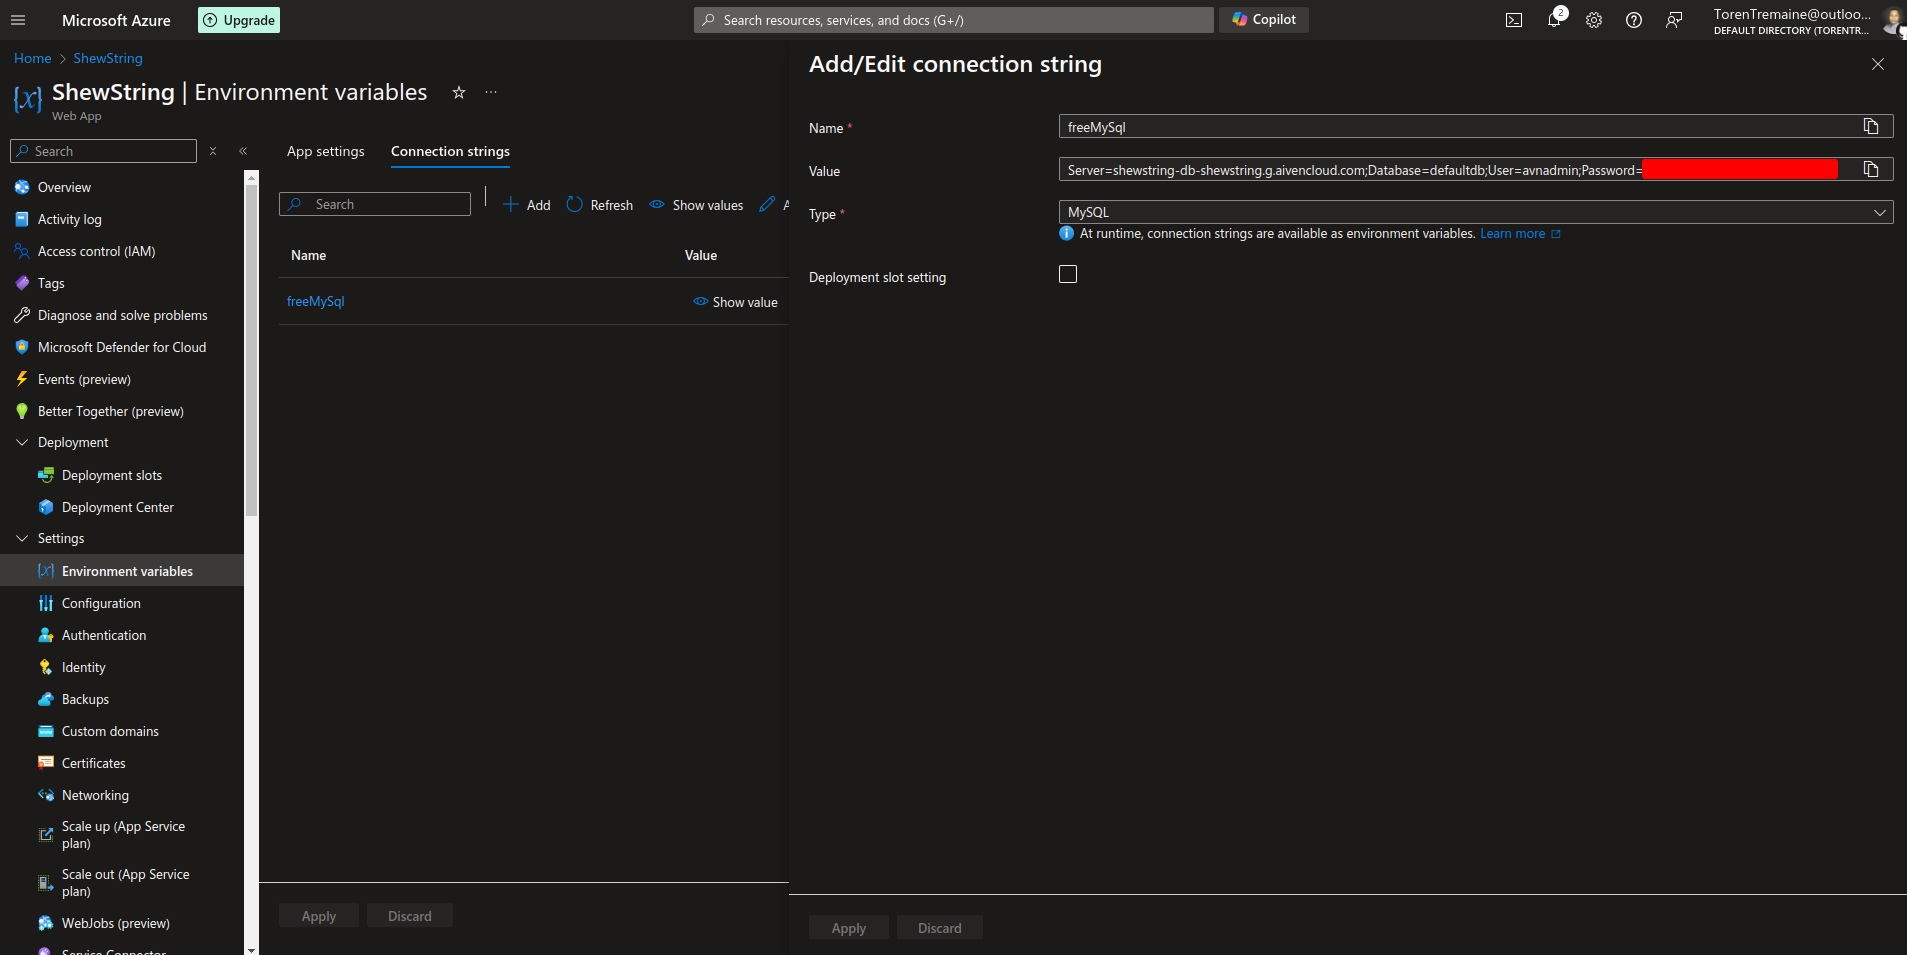Favorite ShewString with the star icon
Image resolution: width=1907 pixels, height=955 pixels.
tap(459, 92)
